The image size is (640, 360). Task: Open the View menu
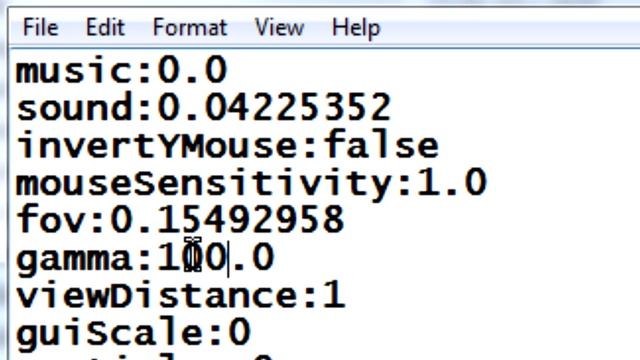(279, 28)
